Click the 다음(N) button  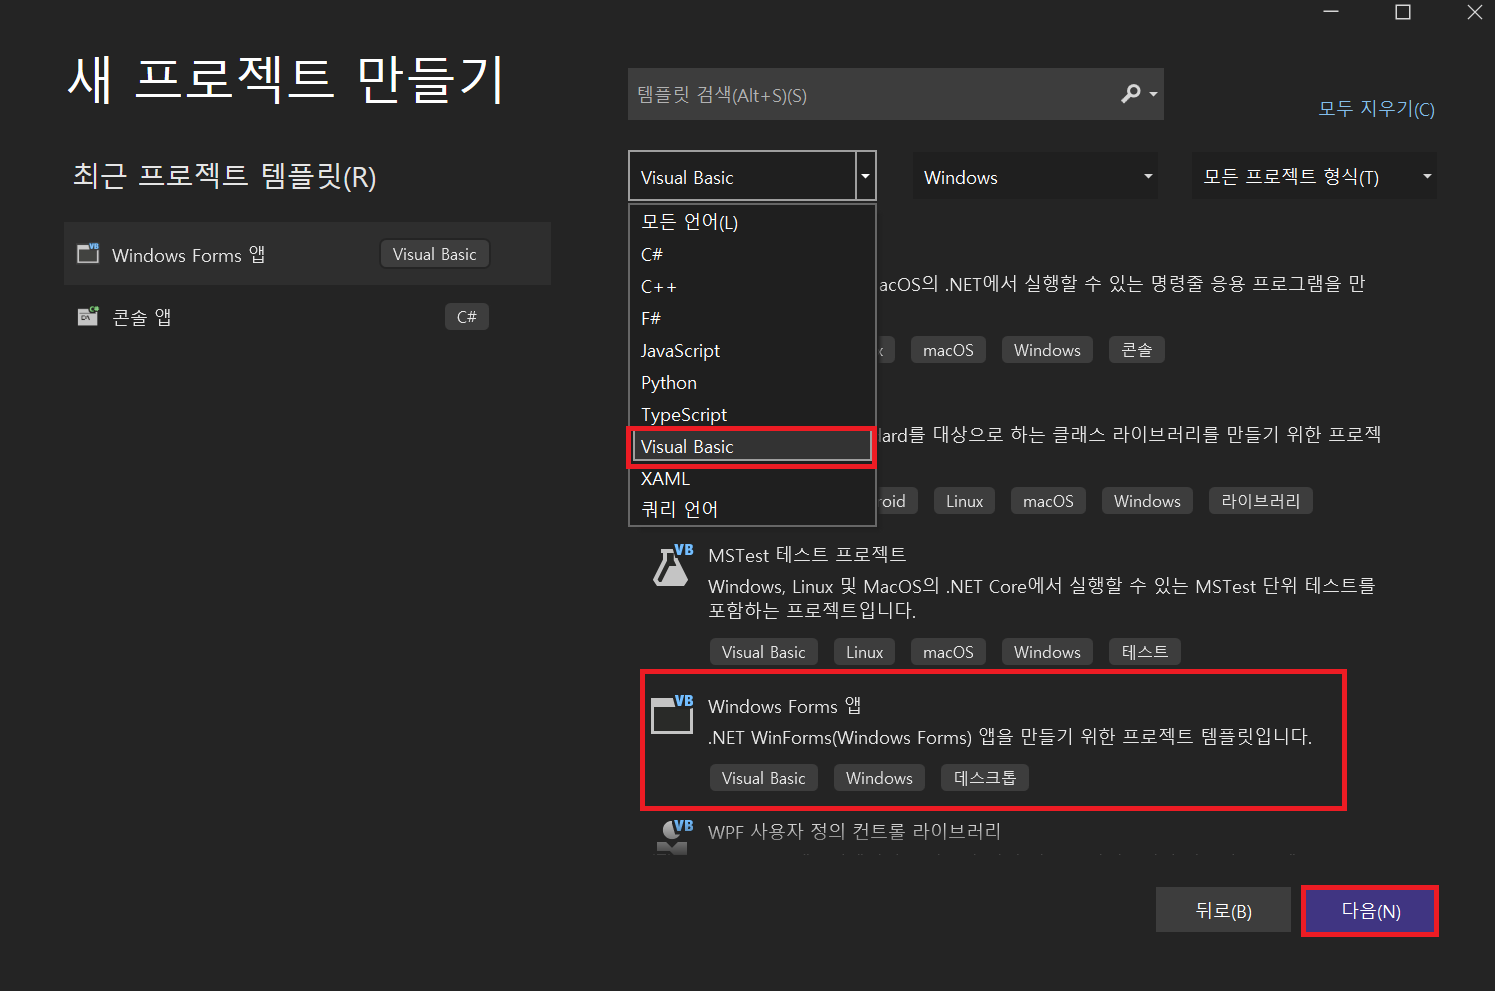click(1370, 911)
